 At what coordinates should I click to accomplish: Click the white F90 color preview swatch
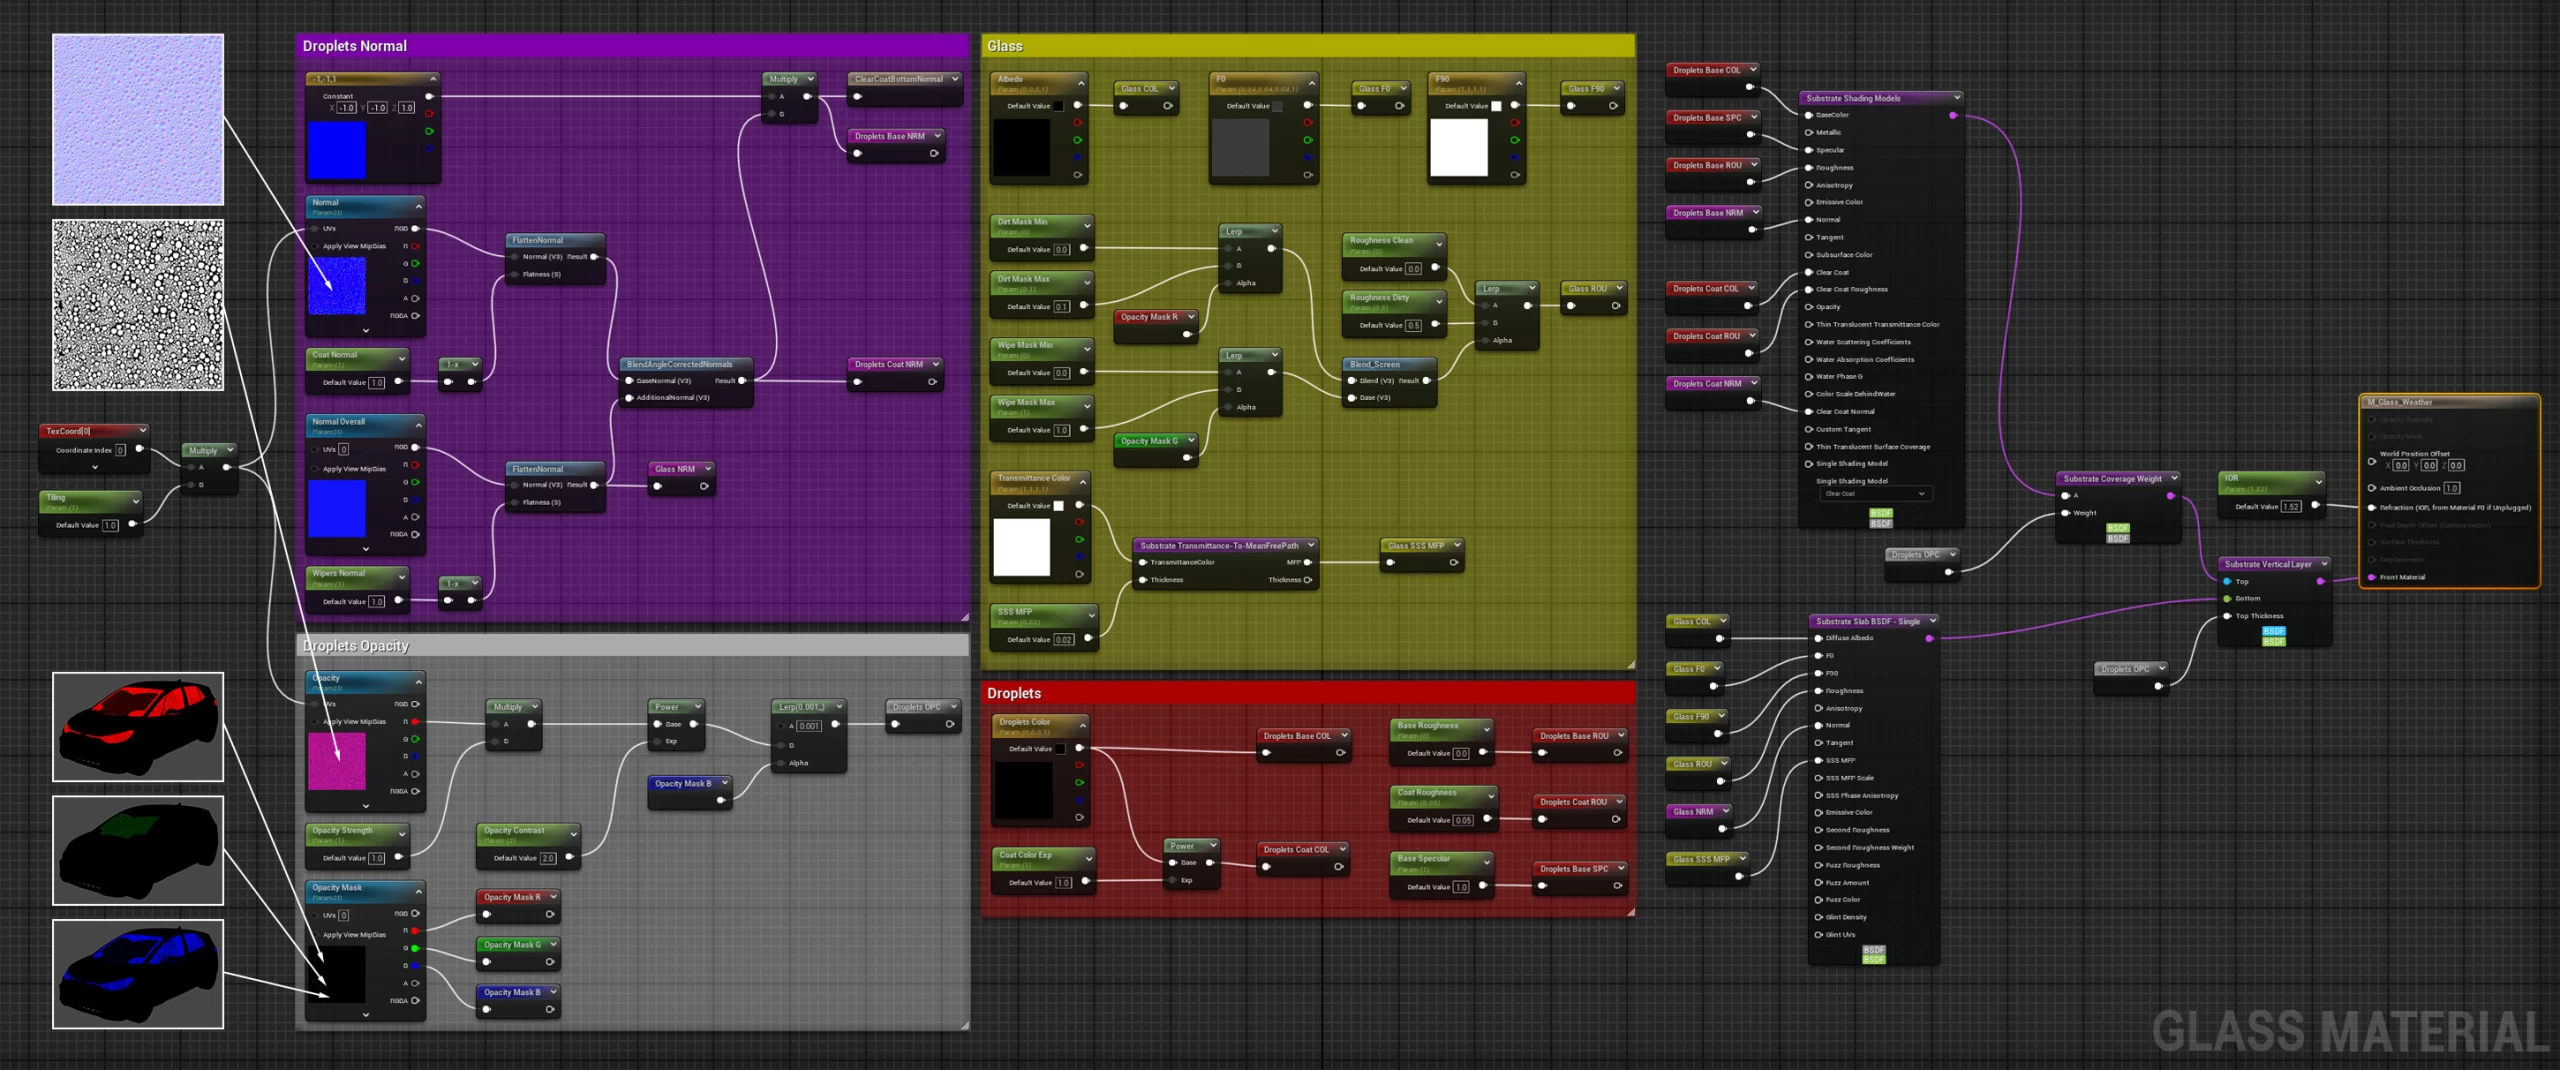click(1459, 147)
